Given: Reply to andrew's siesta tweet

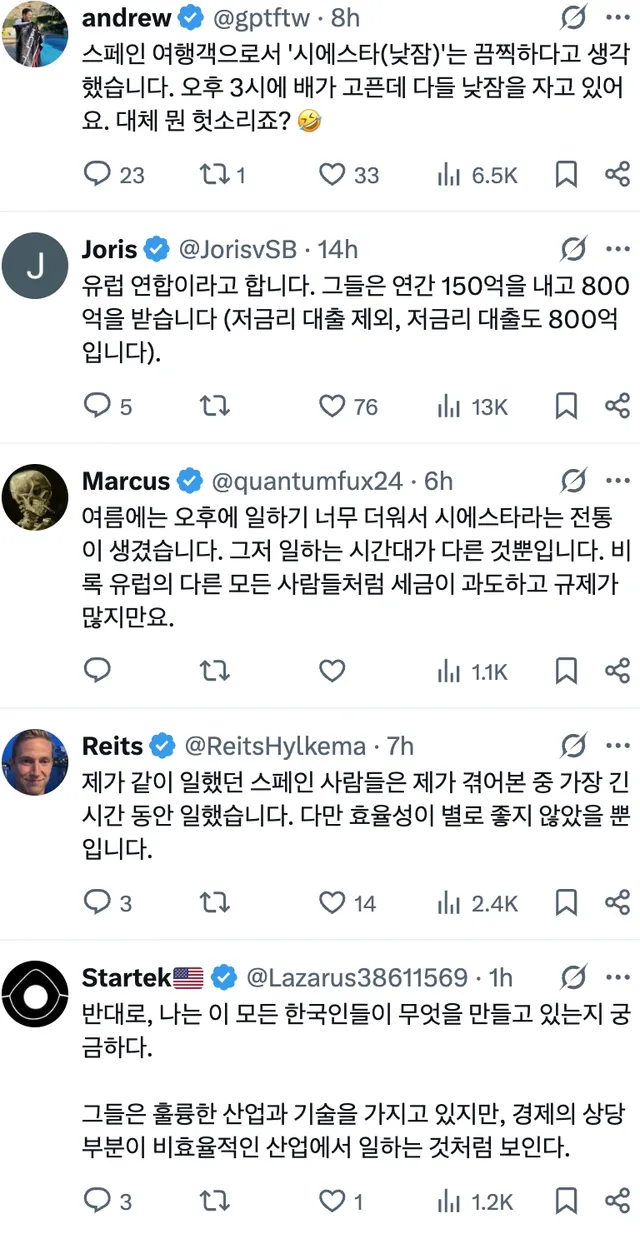Looking at the screenshot, I should pos(97,175).
